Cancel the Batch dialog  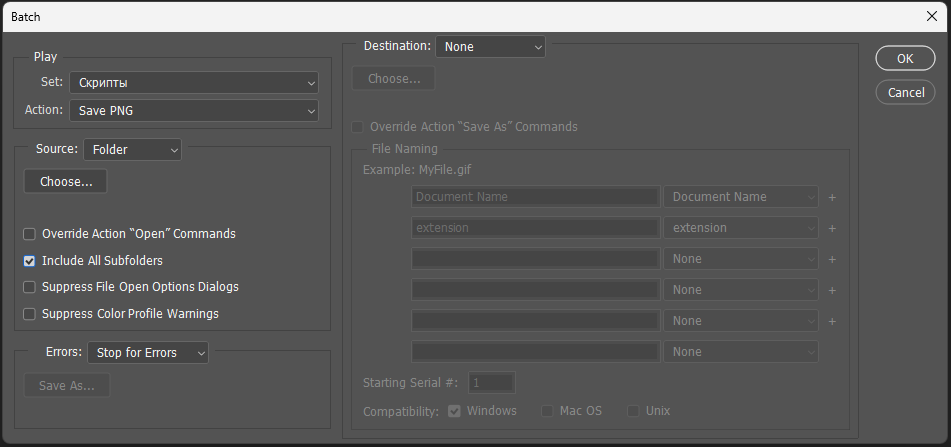pyautogui.click(x=905, y=92)
